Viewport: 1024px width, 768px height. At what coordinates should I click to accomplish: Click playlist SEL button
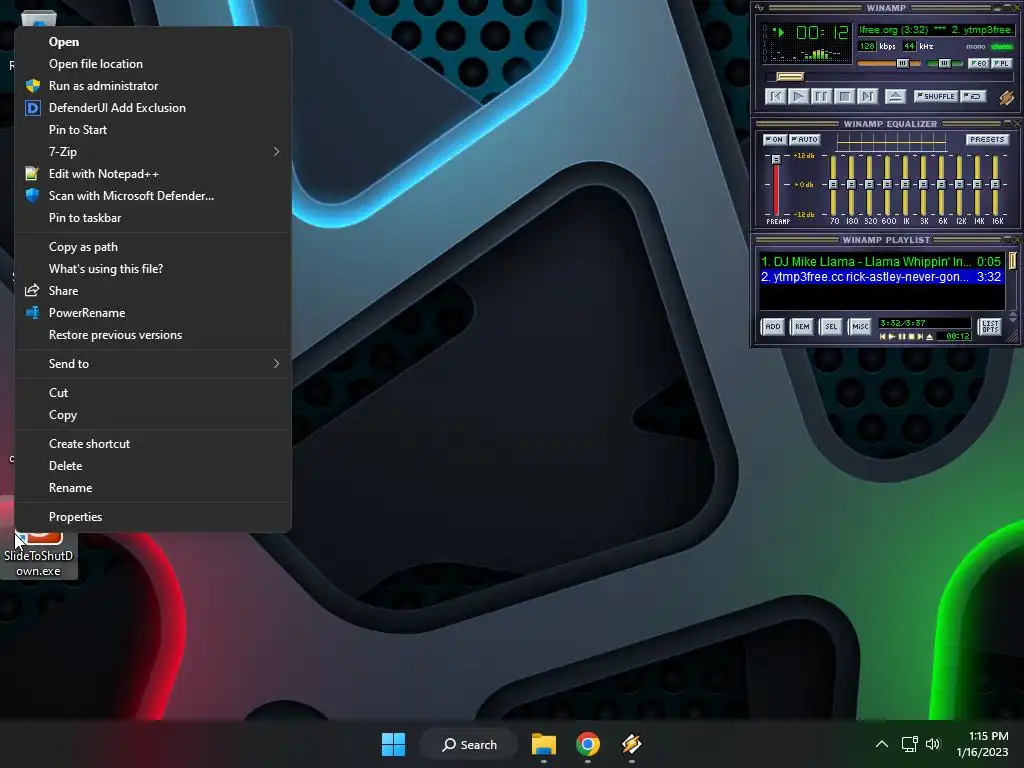[831, 327]
